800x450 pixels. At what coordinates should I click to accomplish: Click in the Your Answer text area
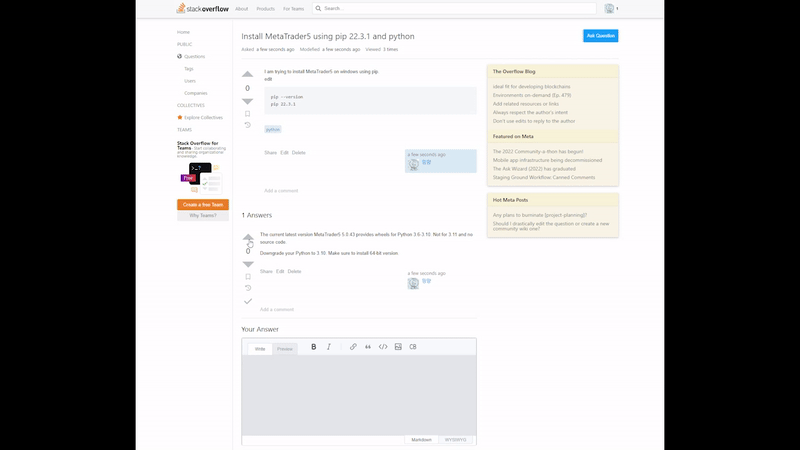[x=359, y=395]
